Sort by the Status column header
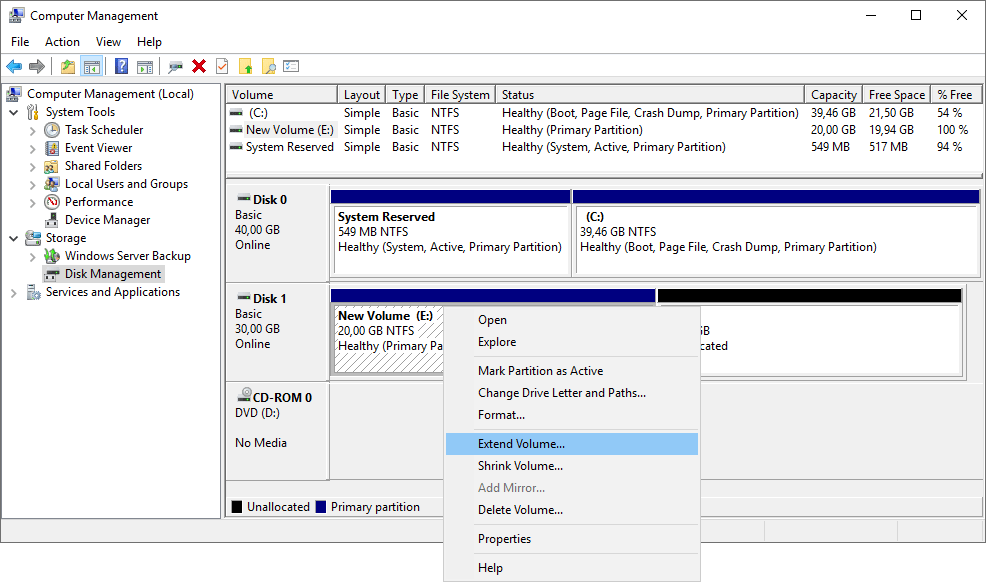This screenshot has width=986, height=582. click(x=650, y=94)
